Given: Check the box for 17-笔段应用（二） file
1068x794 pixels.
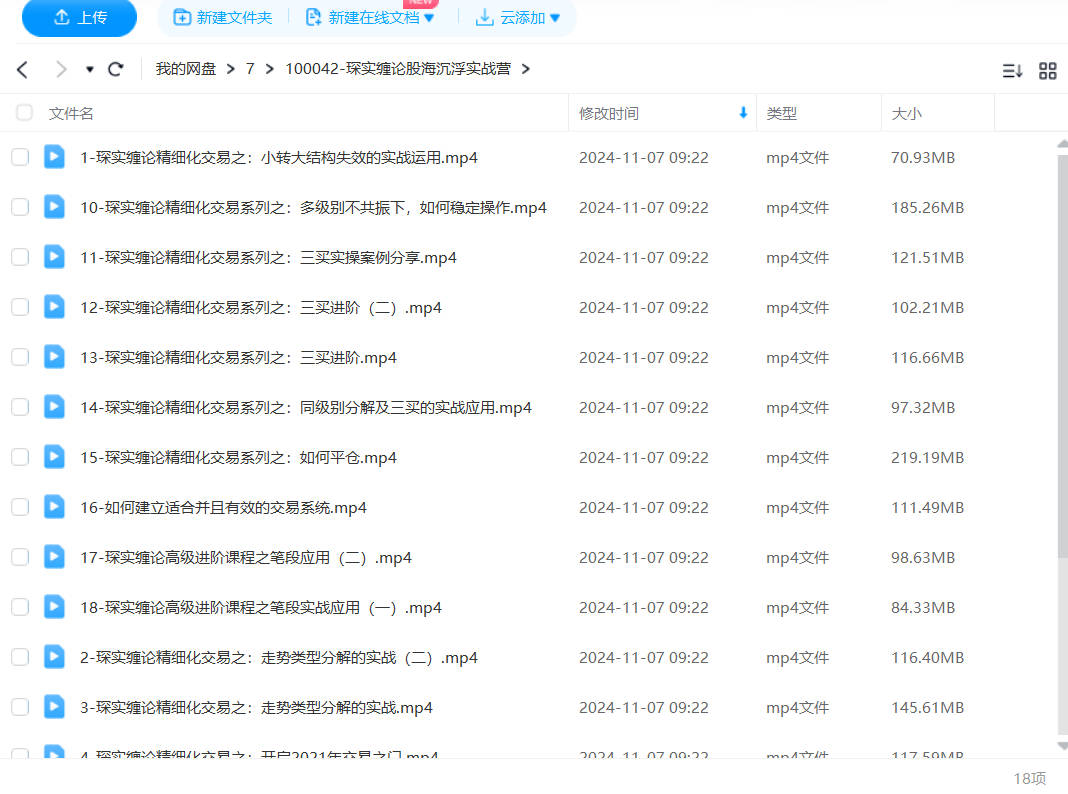Looking at the screenshot, I should [x=20, y=557].
